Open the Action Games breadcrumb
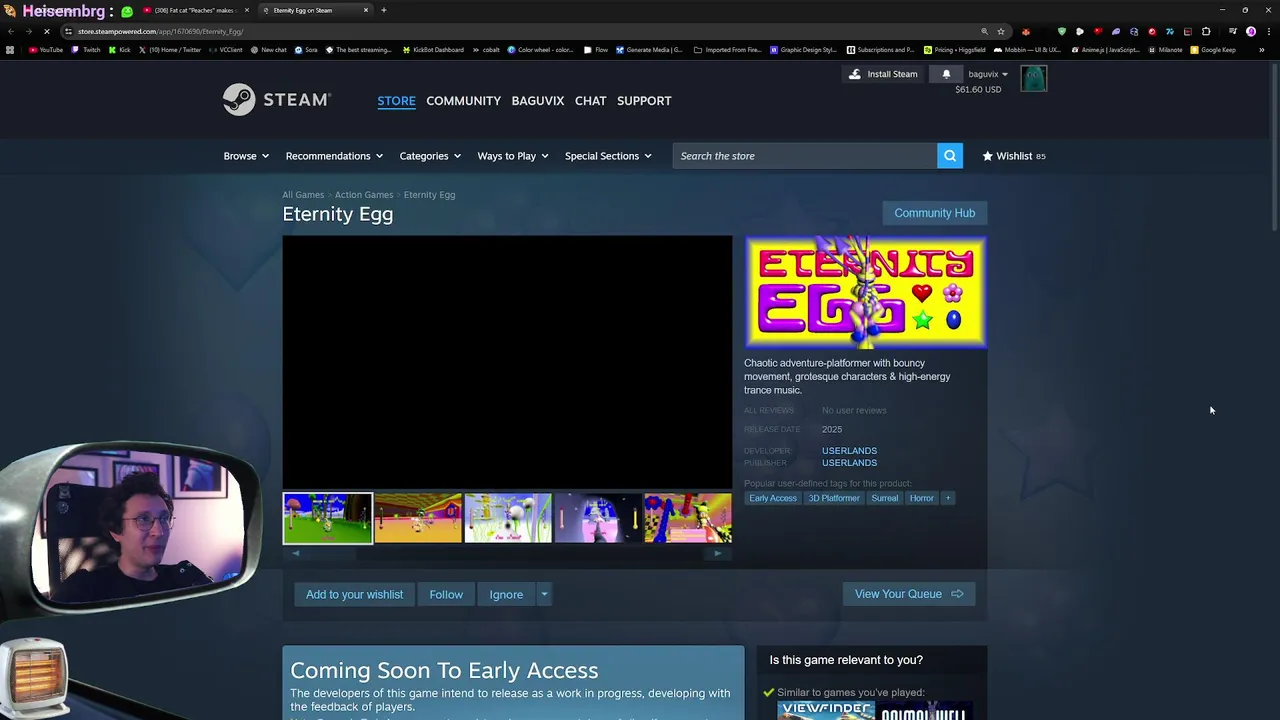The width and height of the screenshot is (1280, 720). [x=364, y=195]
